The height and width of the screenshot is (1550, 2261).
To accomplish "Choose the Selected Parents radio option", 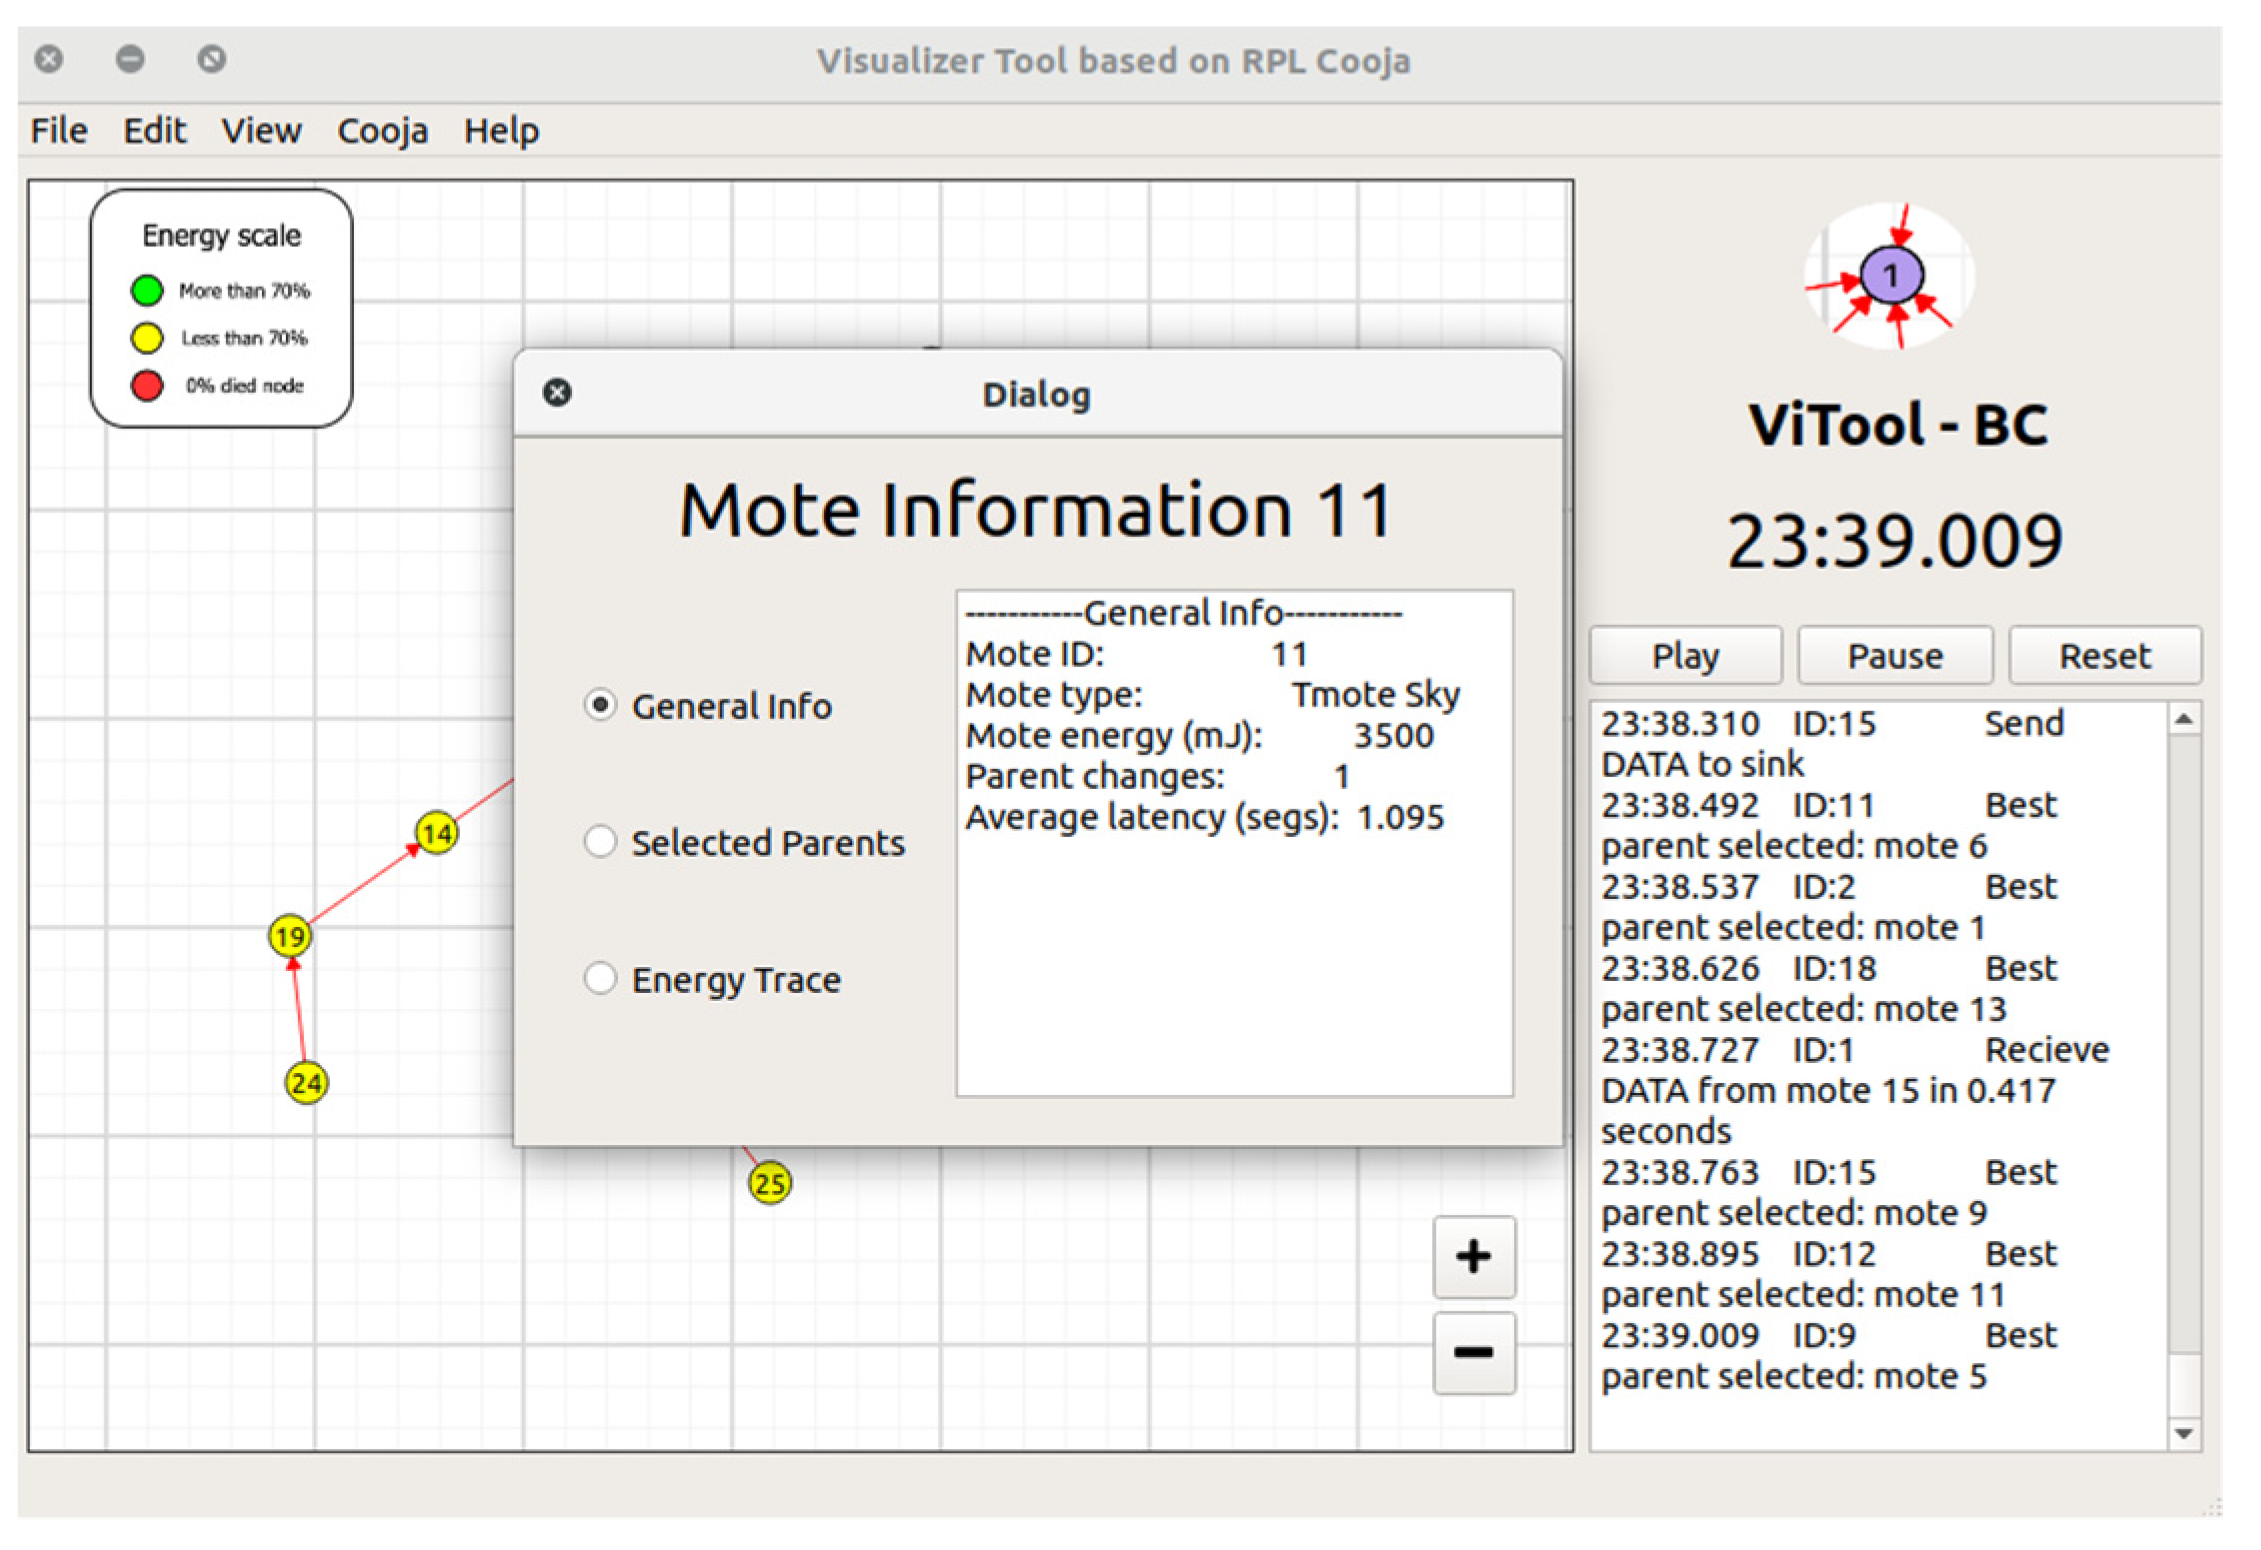I will click(x=600, y=842).
